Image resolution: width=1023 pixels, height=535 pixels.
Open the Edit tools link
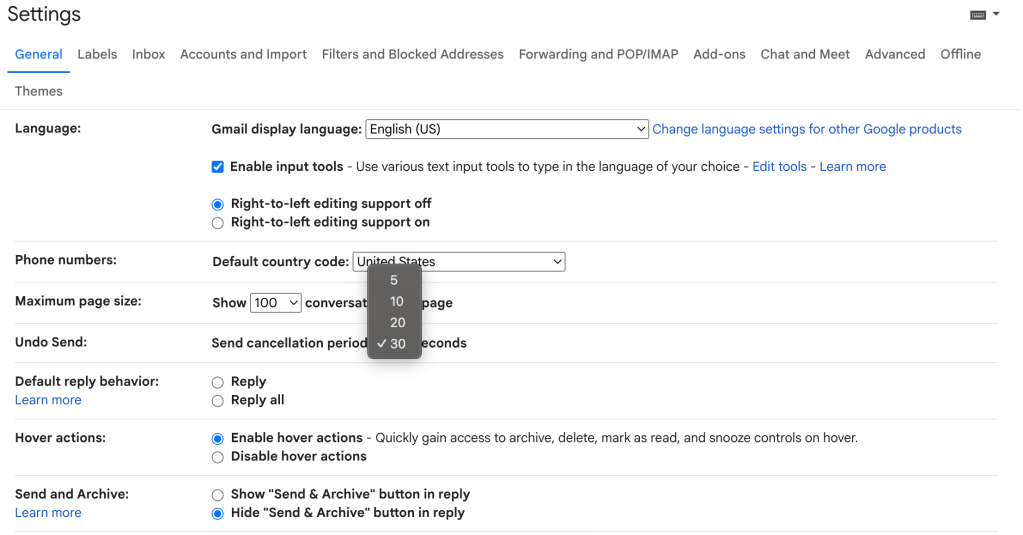coord(779,167)
